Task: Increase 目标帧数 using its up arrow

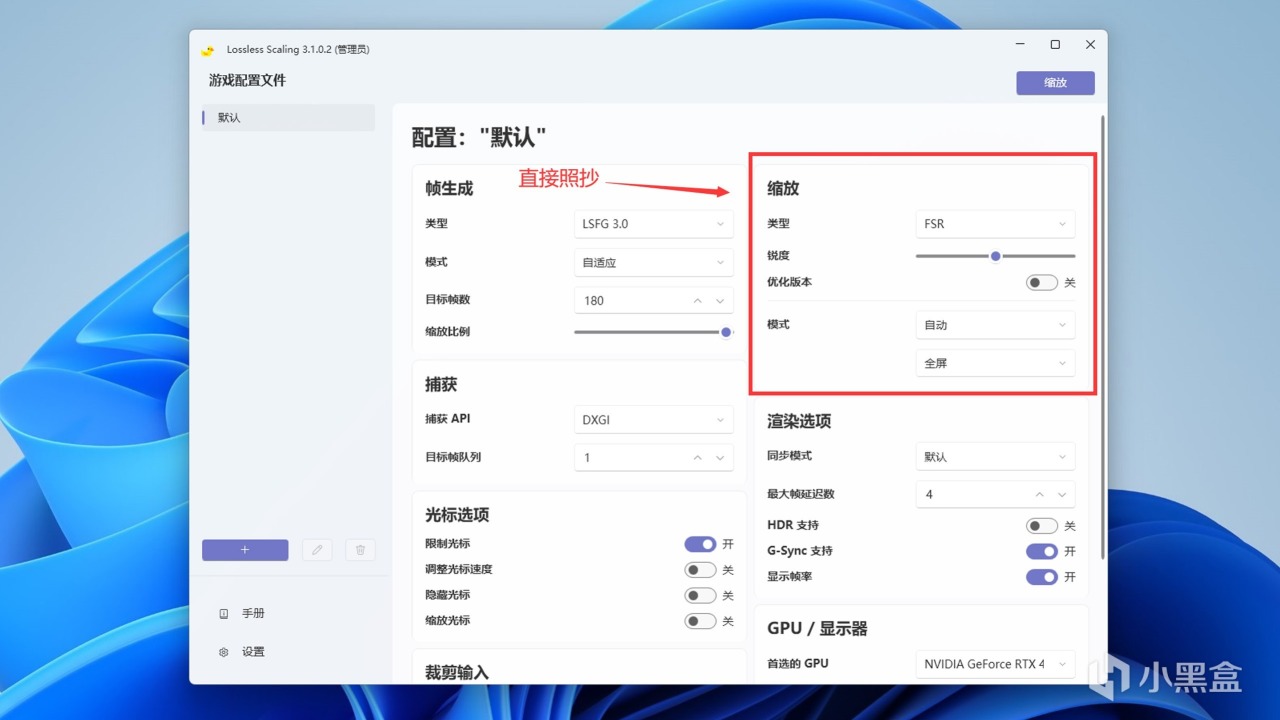Action: pos(698,301)
